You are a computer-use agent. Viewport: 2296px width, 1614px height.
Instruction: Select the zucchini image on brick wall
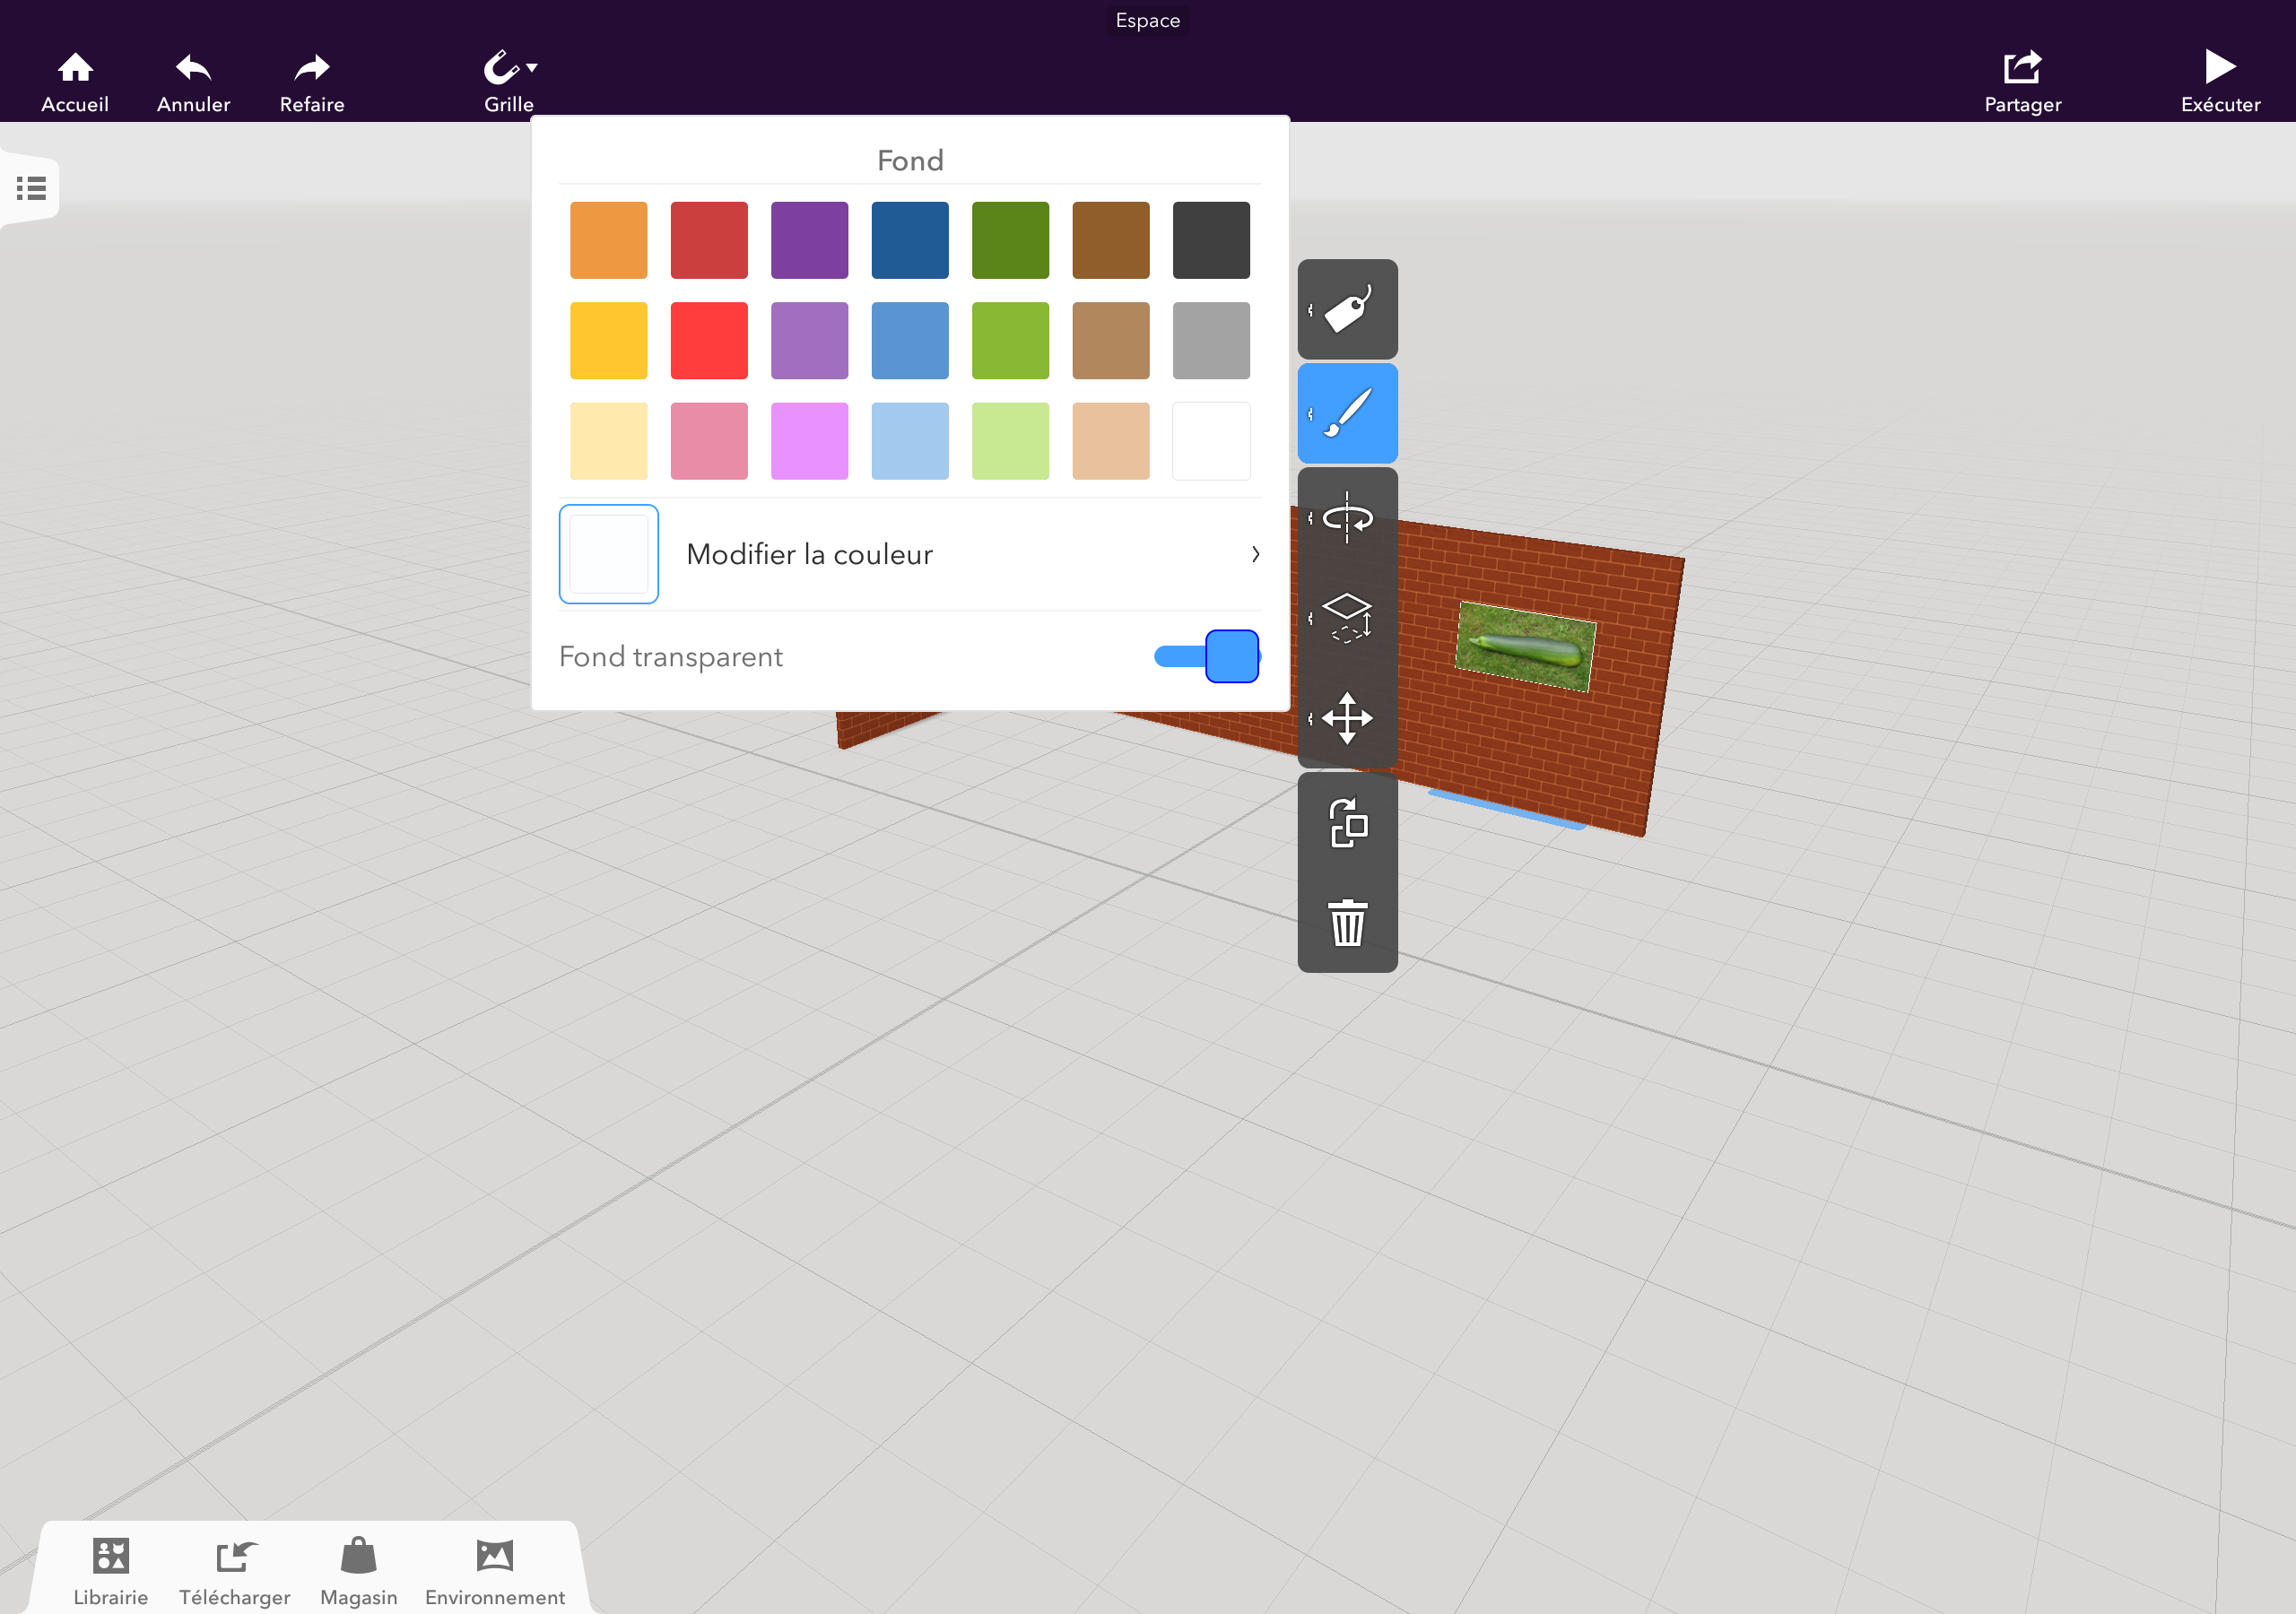tap(1525, 646)
